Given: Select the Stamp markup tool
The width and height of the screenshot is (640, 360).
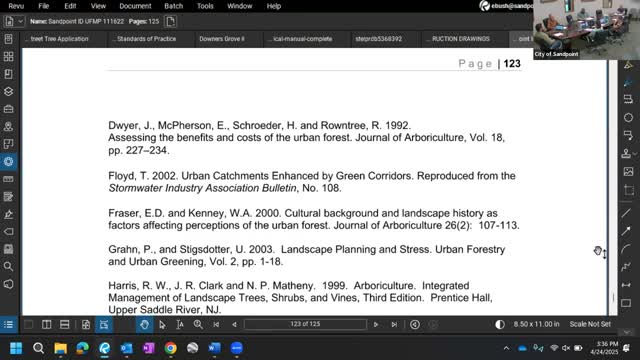Looking at the screenshot, I should [x=626, y=153].
